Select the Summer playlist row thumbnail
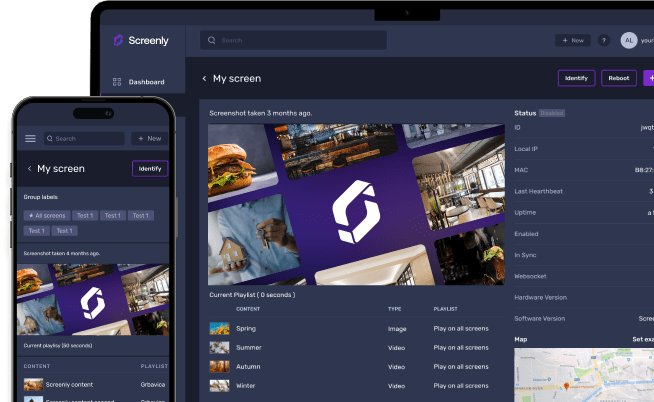Screen dimensions: 654x402 click(219, 347)
